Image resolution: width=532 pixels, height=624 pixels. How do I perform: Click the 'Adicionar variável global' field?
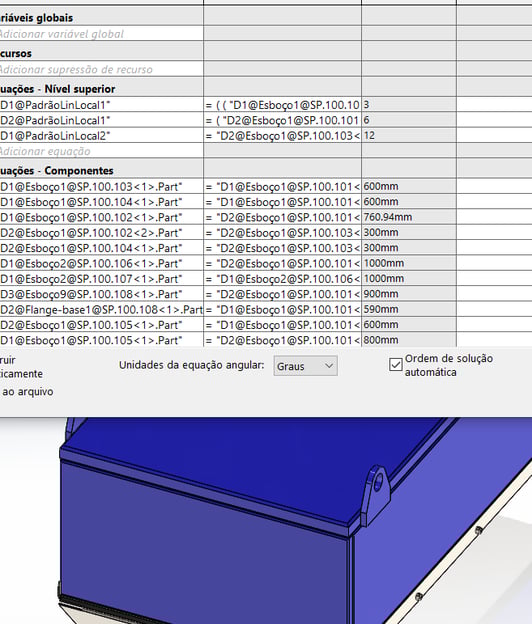click(x=101, y=34)
